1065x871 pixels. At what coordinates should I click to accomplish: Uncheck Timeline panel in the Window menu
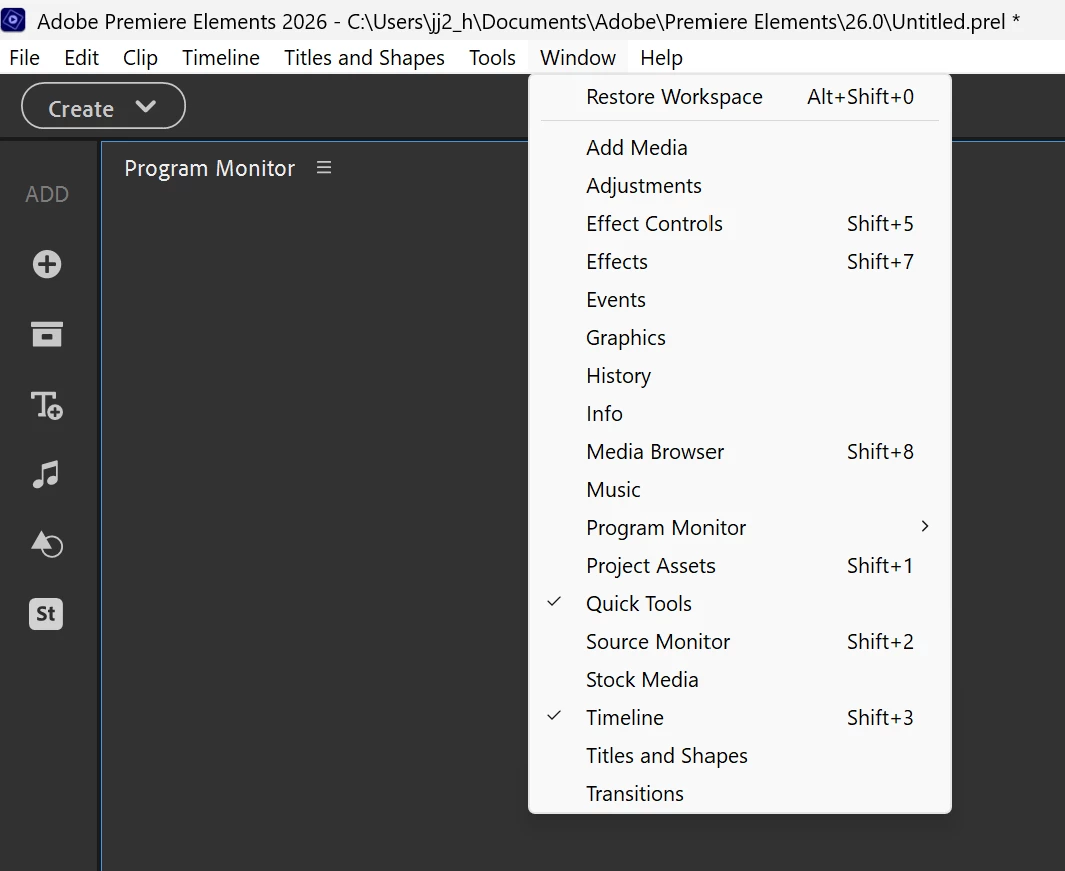click(x=740, y=717)
